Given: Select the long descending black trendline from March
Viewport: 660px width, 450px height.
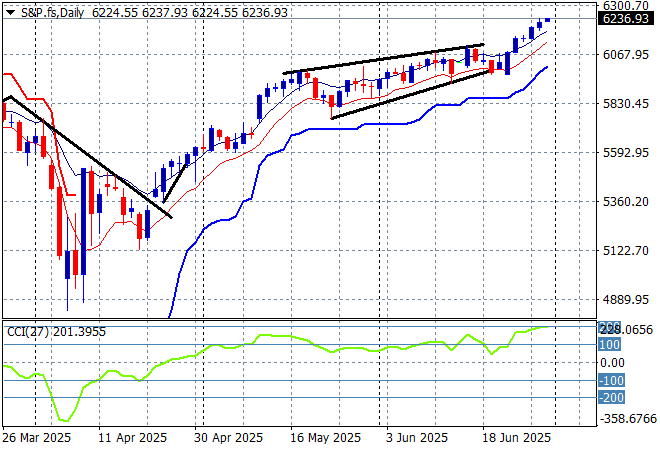Looking at the screenshot, I should 90,157.
